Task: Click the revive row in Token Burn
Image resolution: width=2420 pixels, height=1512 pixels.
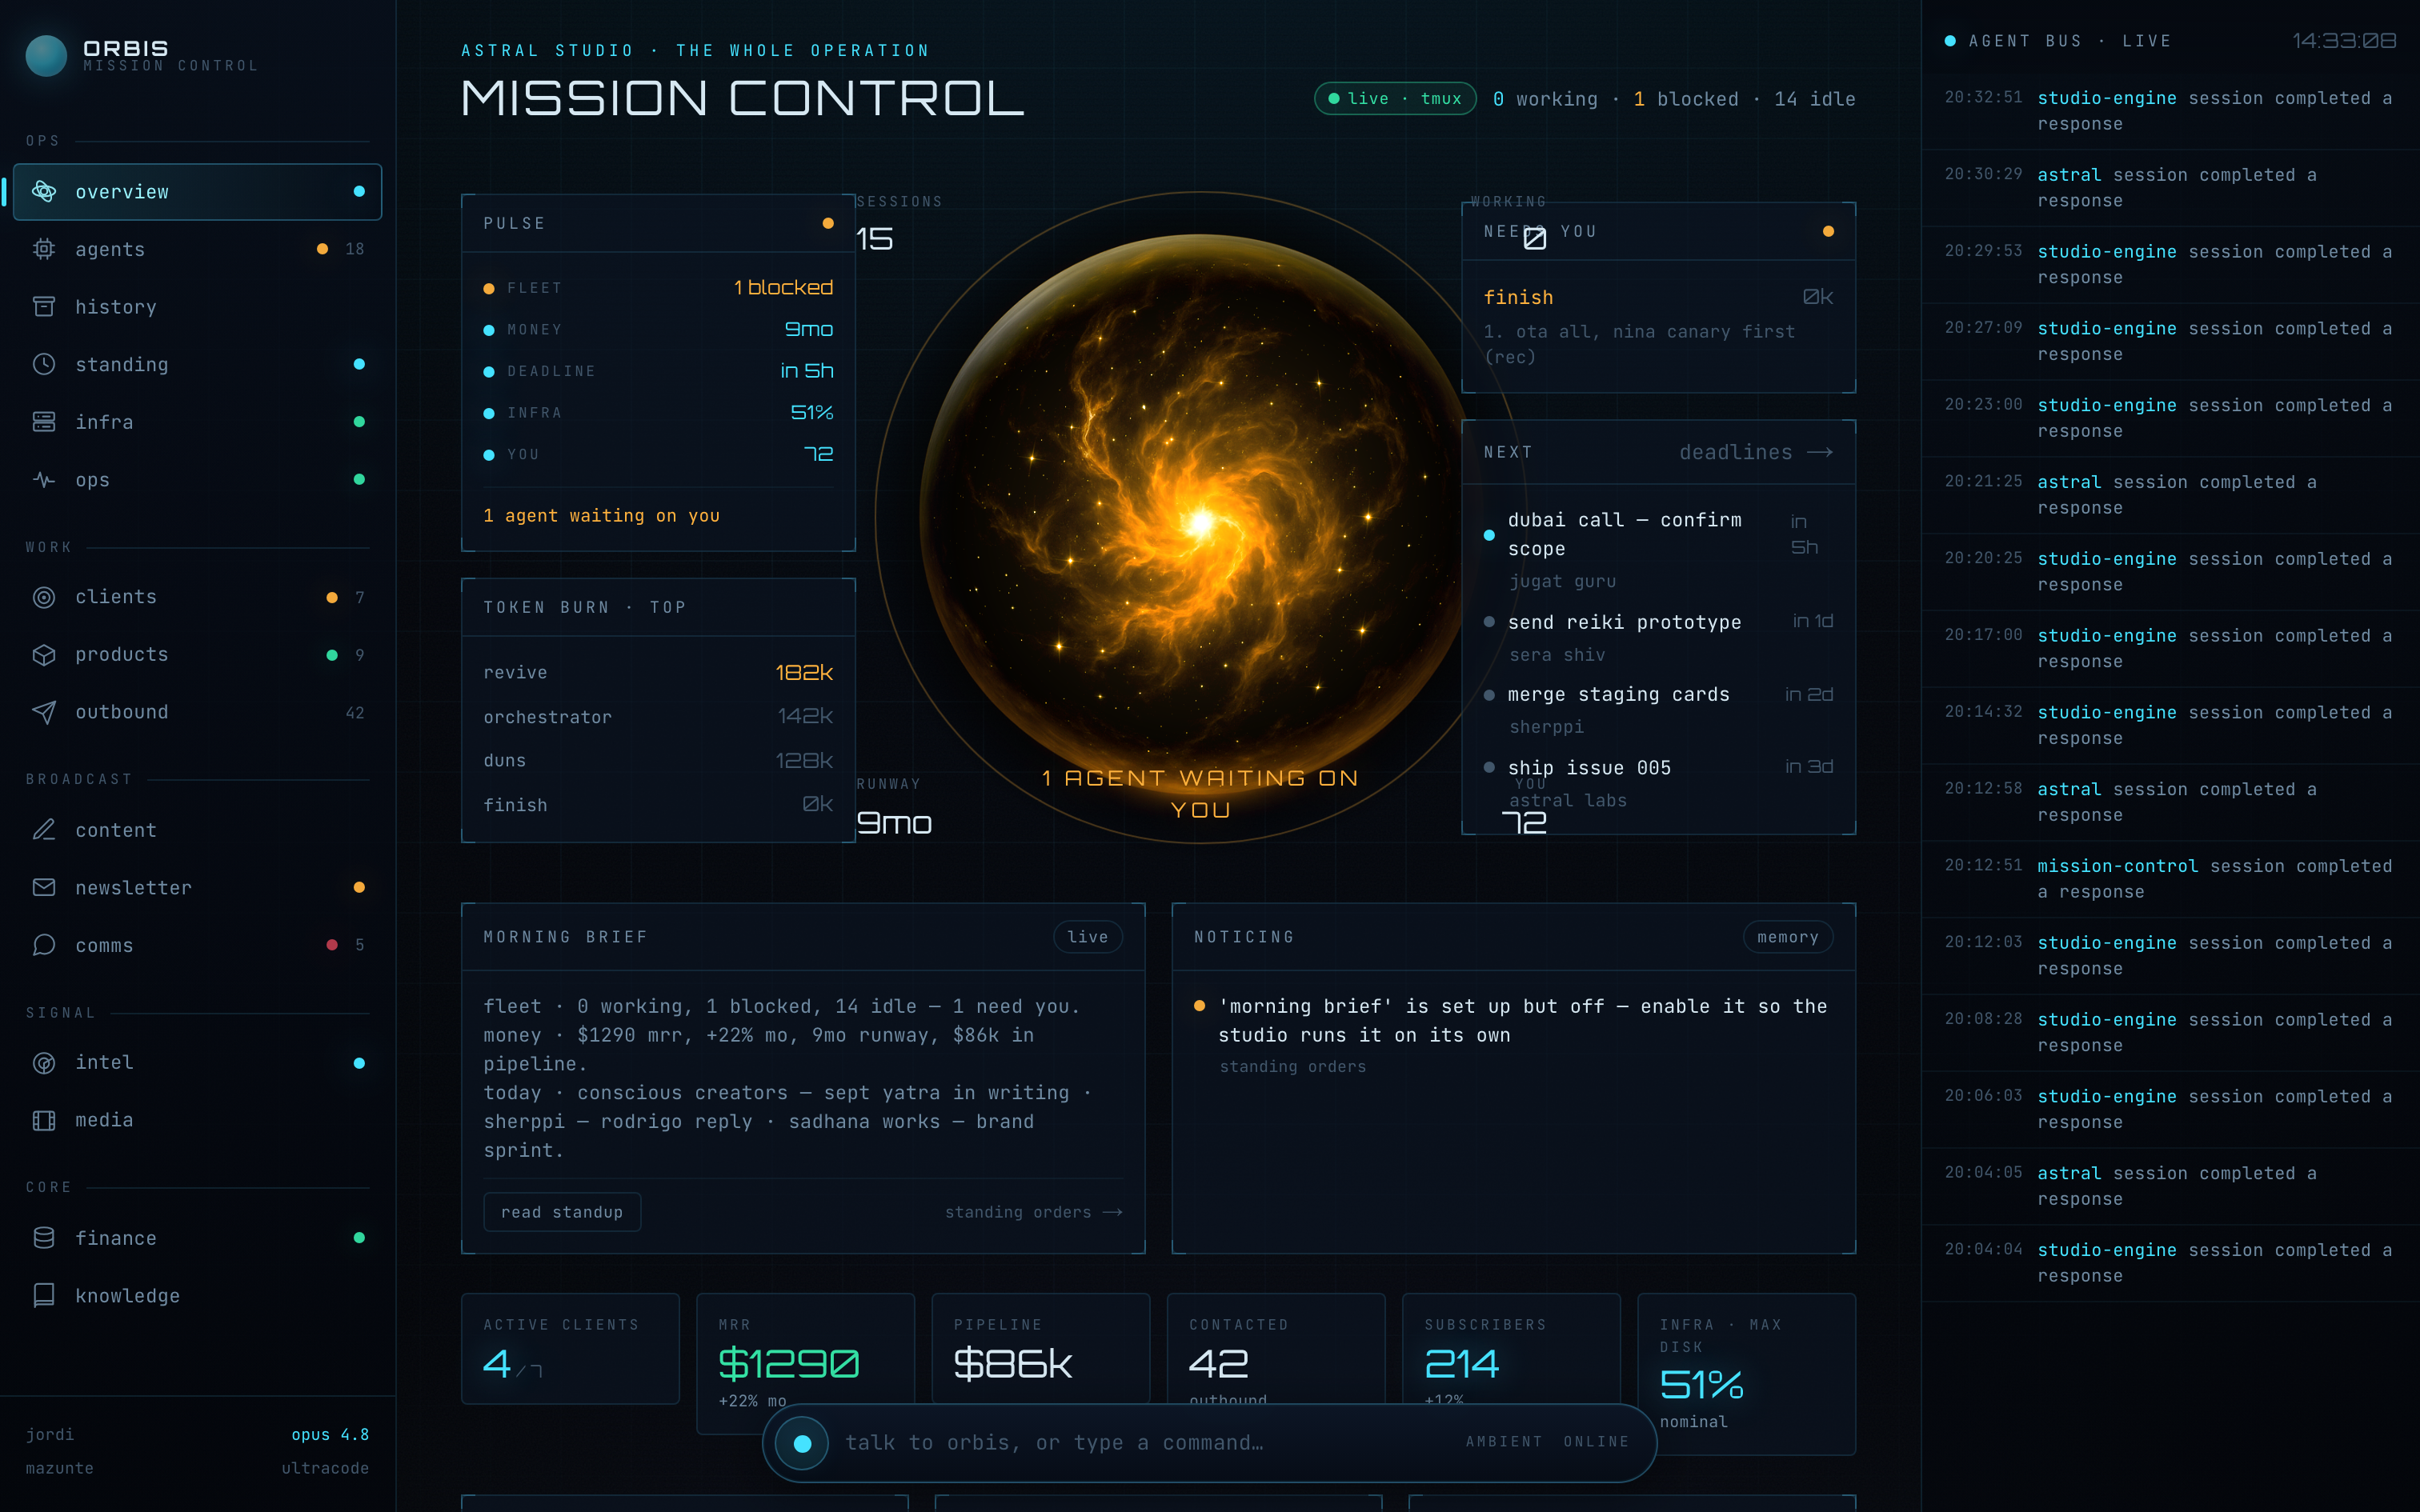Action: coord(658,673)
